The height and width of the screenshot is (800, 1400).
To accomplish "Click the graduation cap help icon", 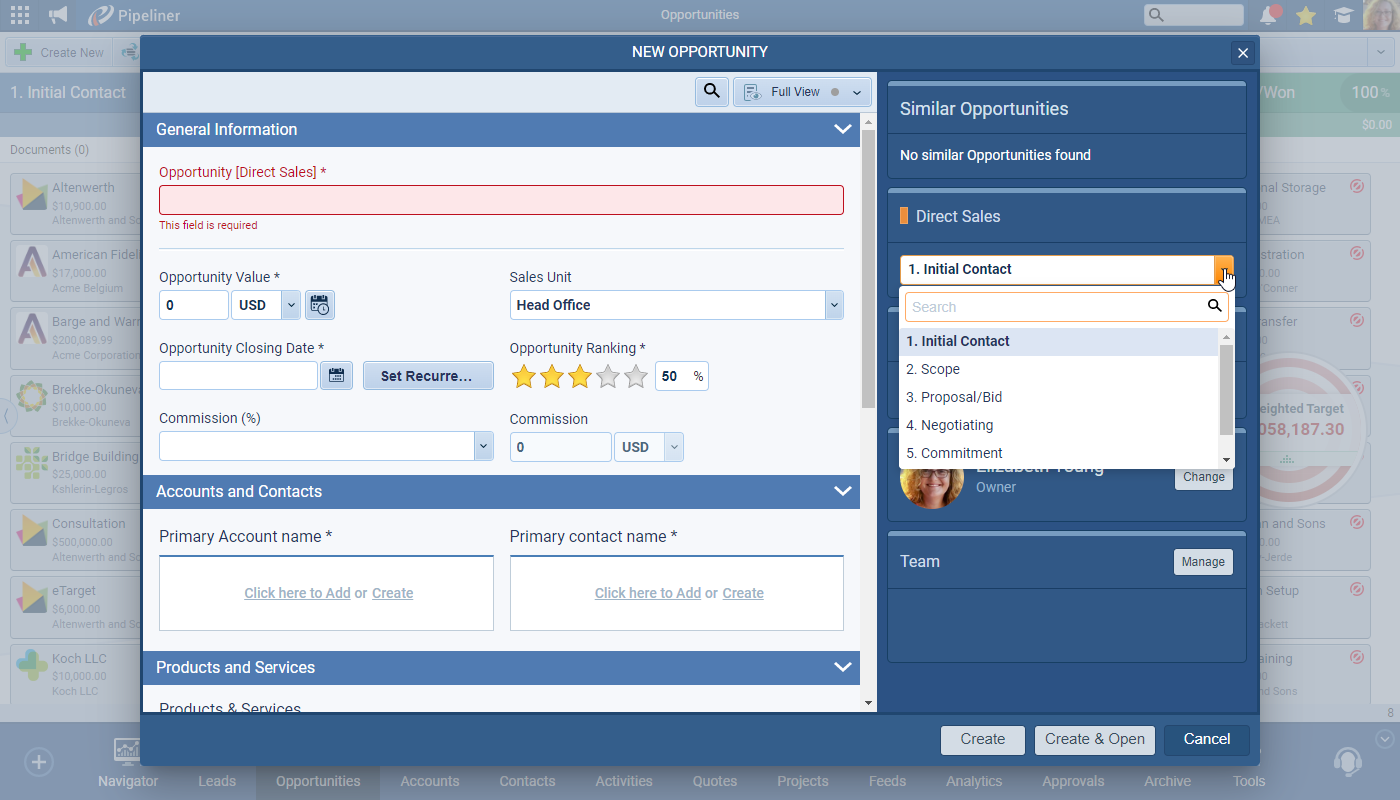I will click(1341, 15).
